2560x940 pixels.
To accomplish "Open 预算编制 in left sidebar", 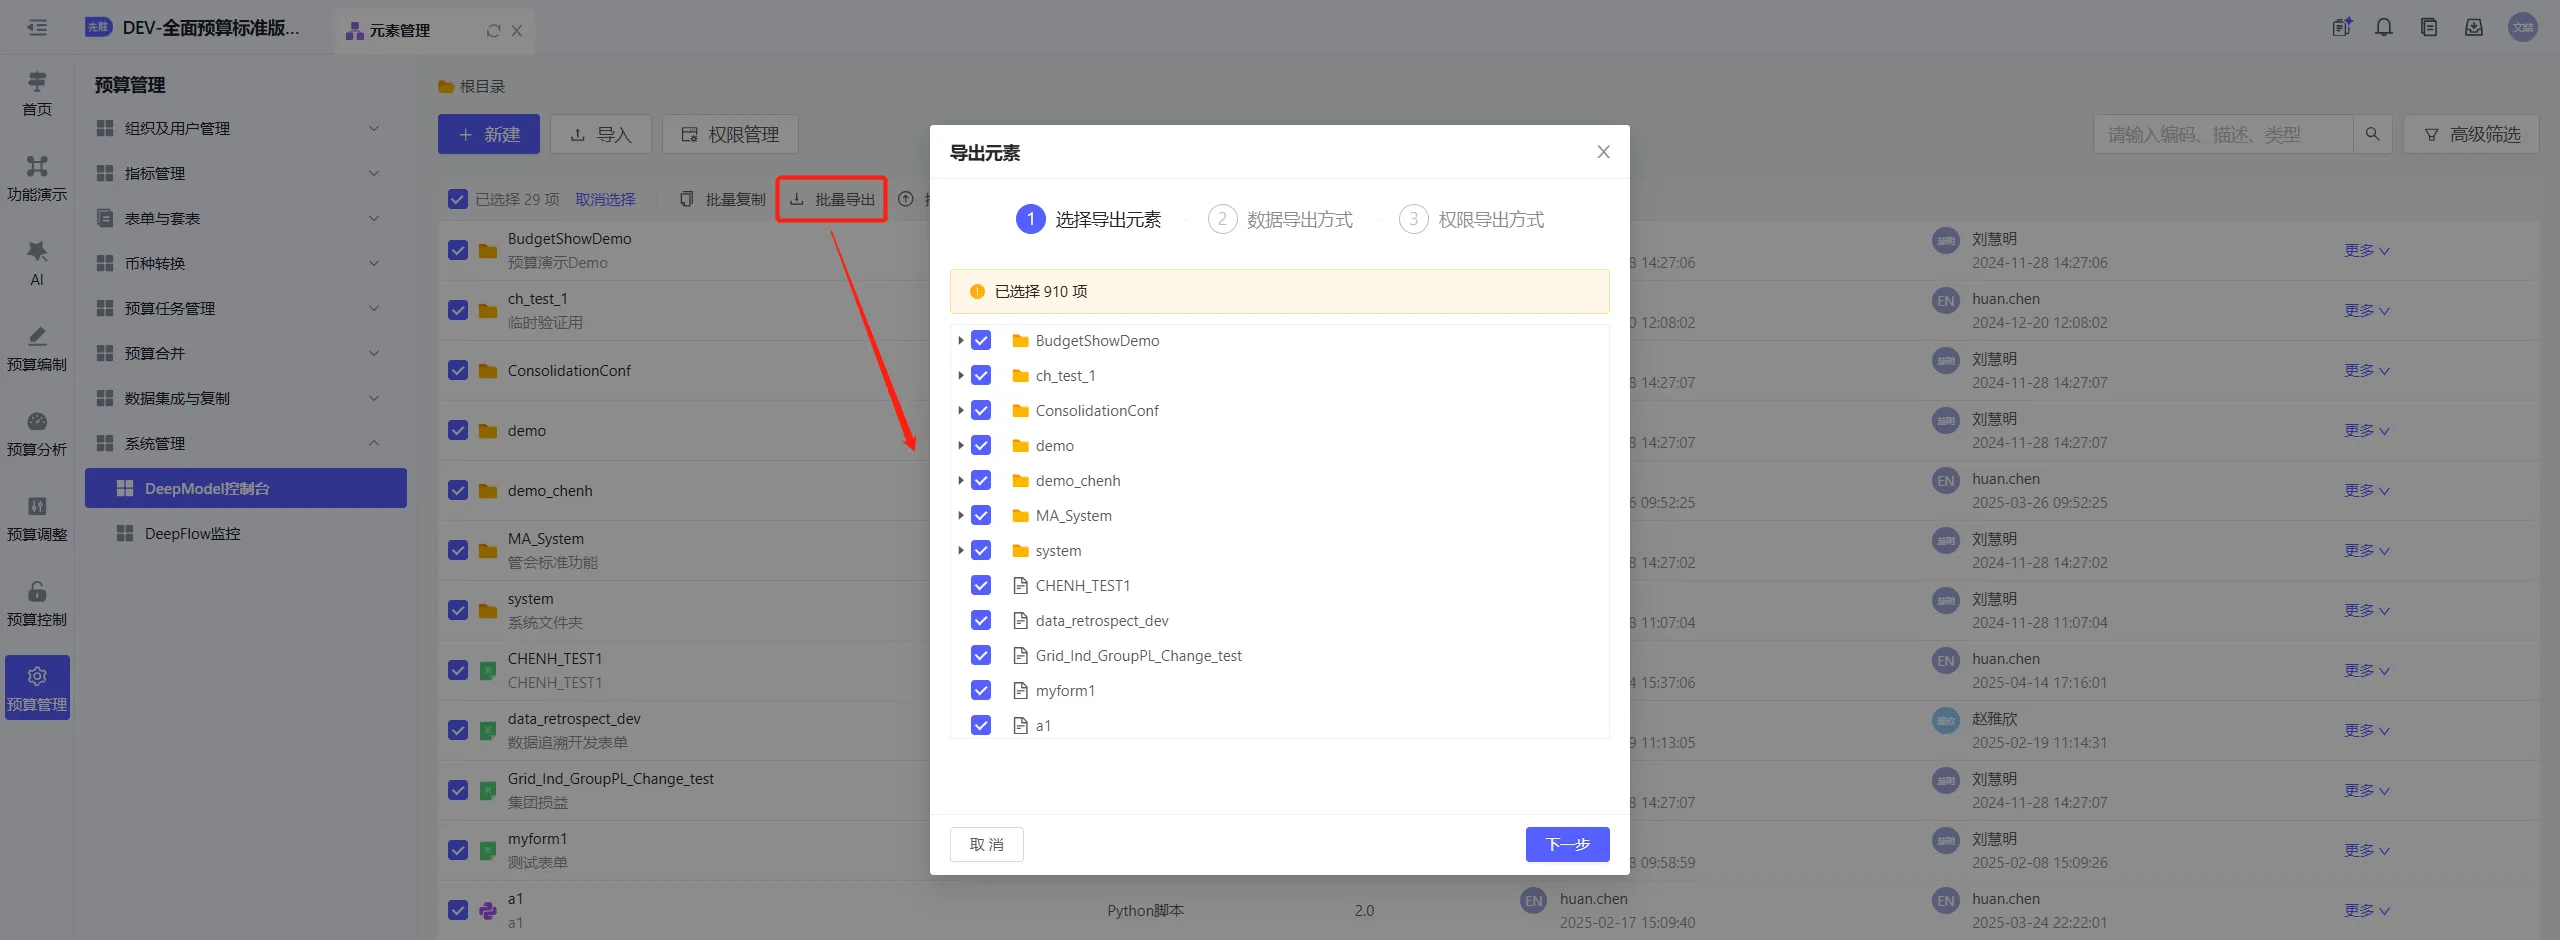I will (x=37, y=347).
